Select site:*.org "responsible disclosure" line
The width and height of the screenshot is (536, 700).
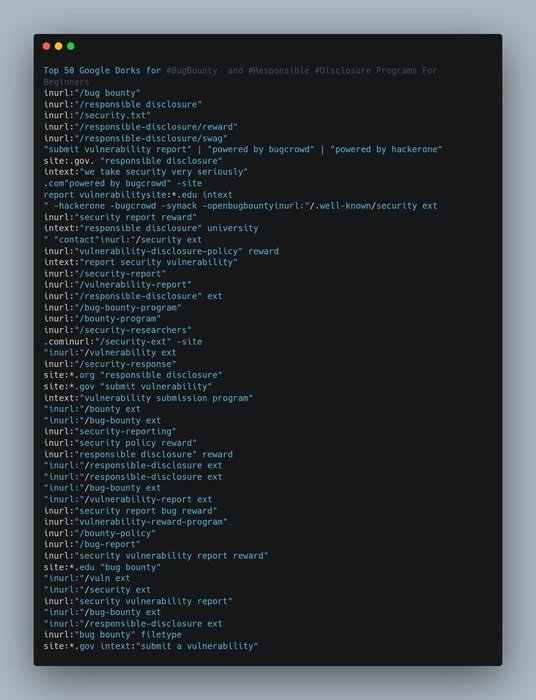tap(133, 375)
